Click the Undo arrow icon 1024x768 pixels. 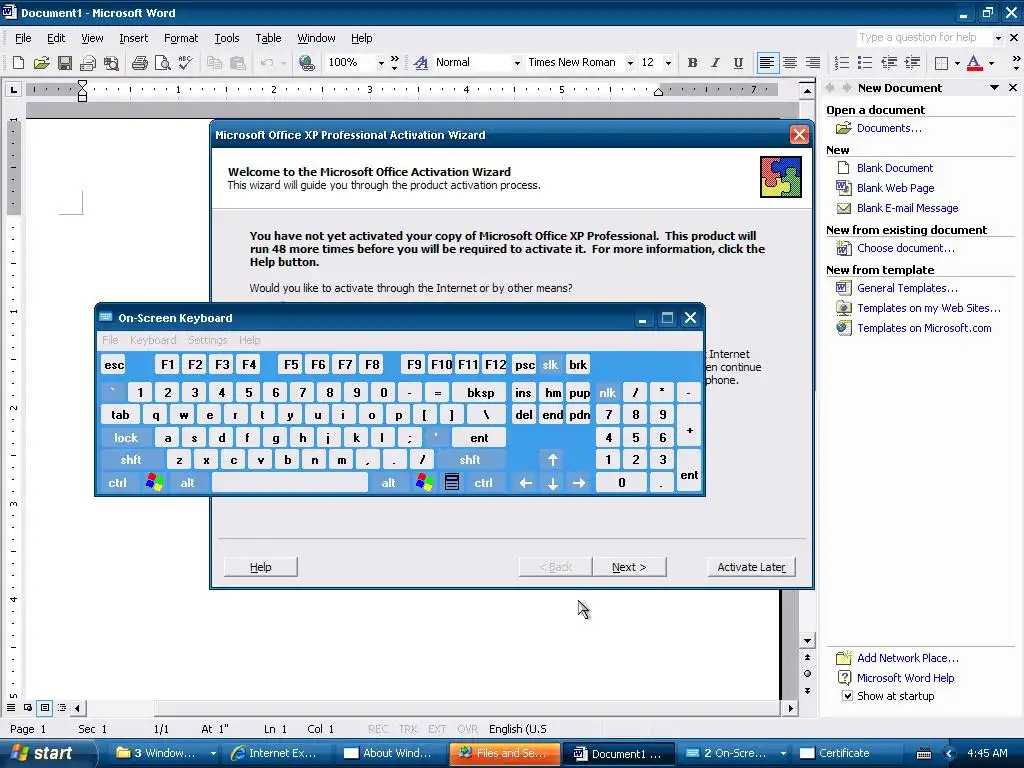click(266, 63)
